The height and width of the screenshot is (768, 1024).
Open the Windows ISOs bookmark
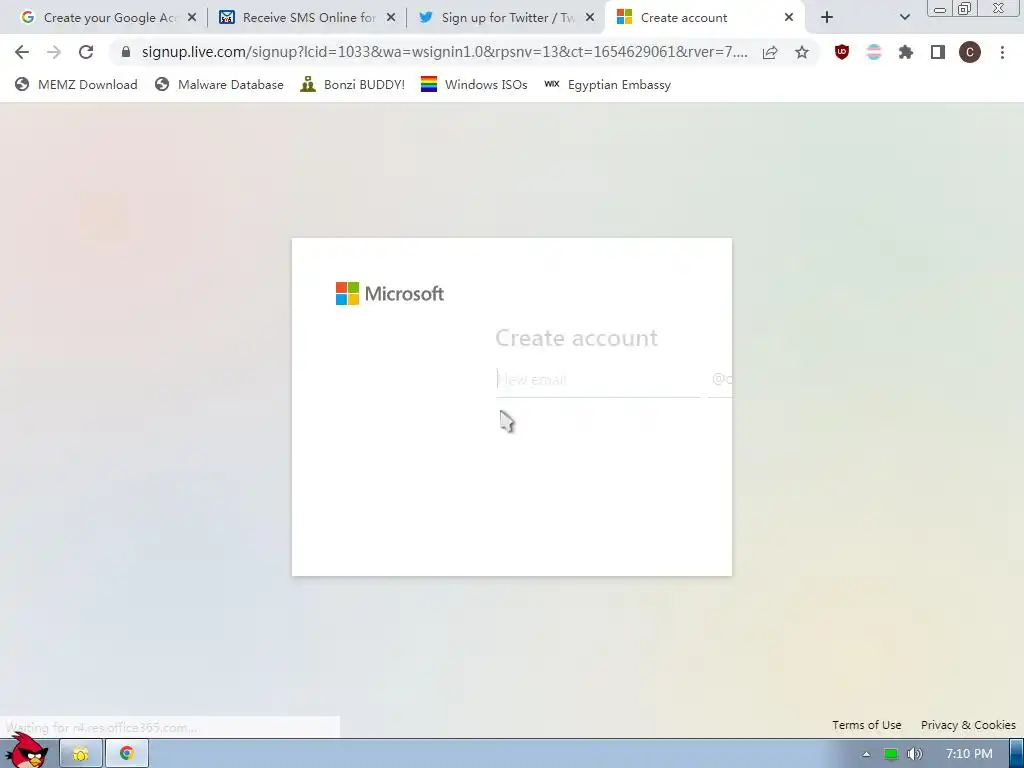(474, 84)
